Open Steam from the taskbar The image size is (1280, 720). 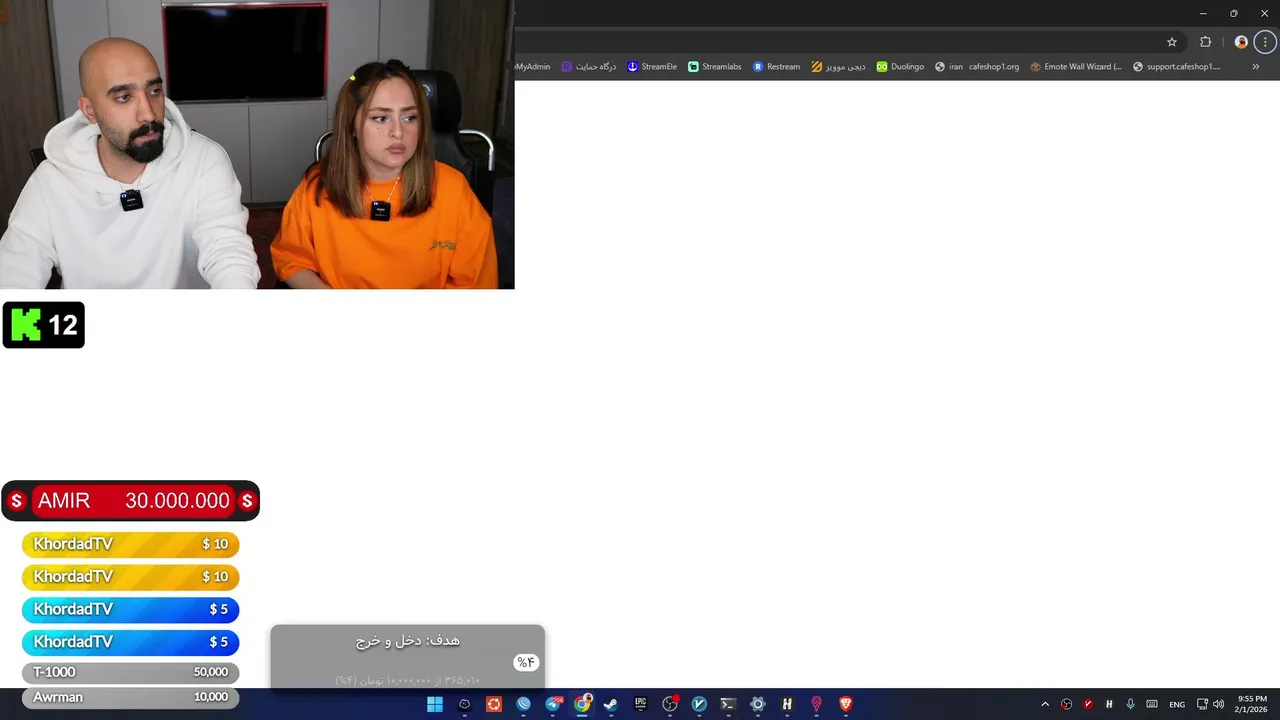click(611, 704)
